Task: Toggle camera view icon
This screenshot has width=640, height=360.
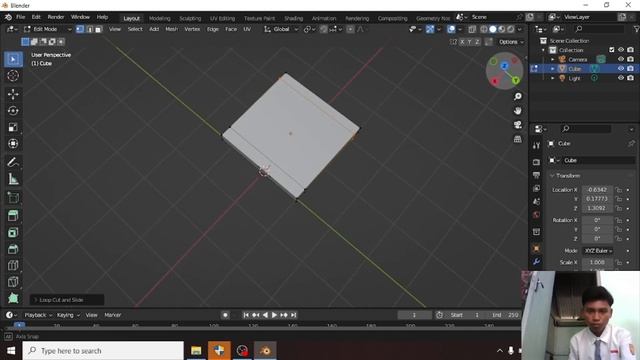Action: click(x=518, y=125)
